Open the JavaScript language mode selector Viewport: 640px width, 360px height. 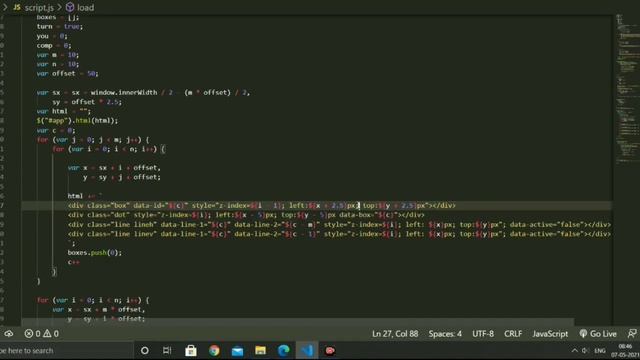point(550,334)
